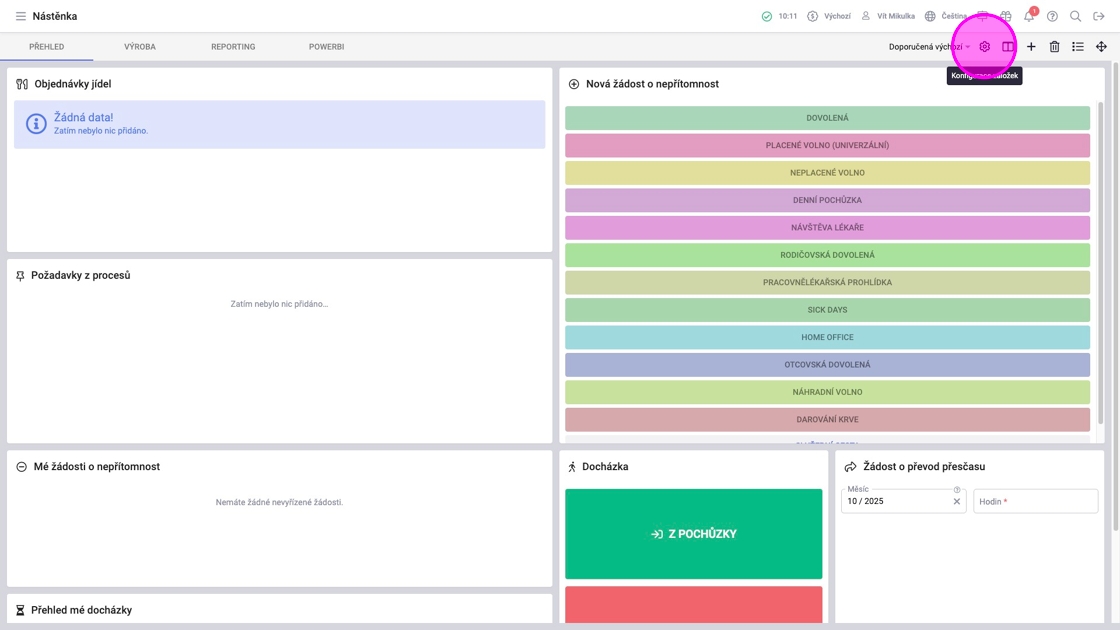This screenshot has height=630, width=1120.
Task: Open tab configuration gear icon
Action: [x=984, y=46]
